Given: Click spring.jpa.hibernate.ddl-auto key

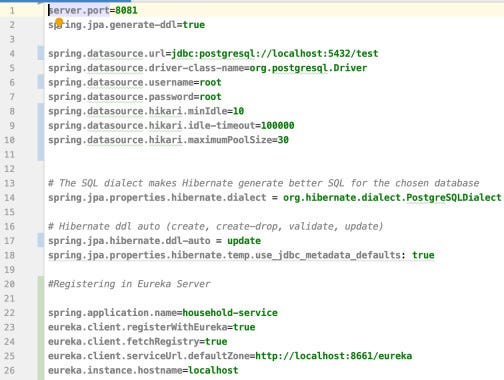Looking at the screenshot, I should coord(129,241).
